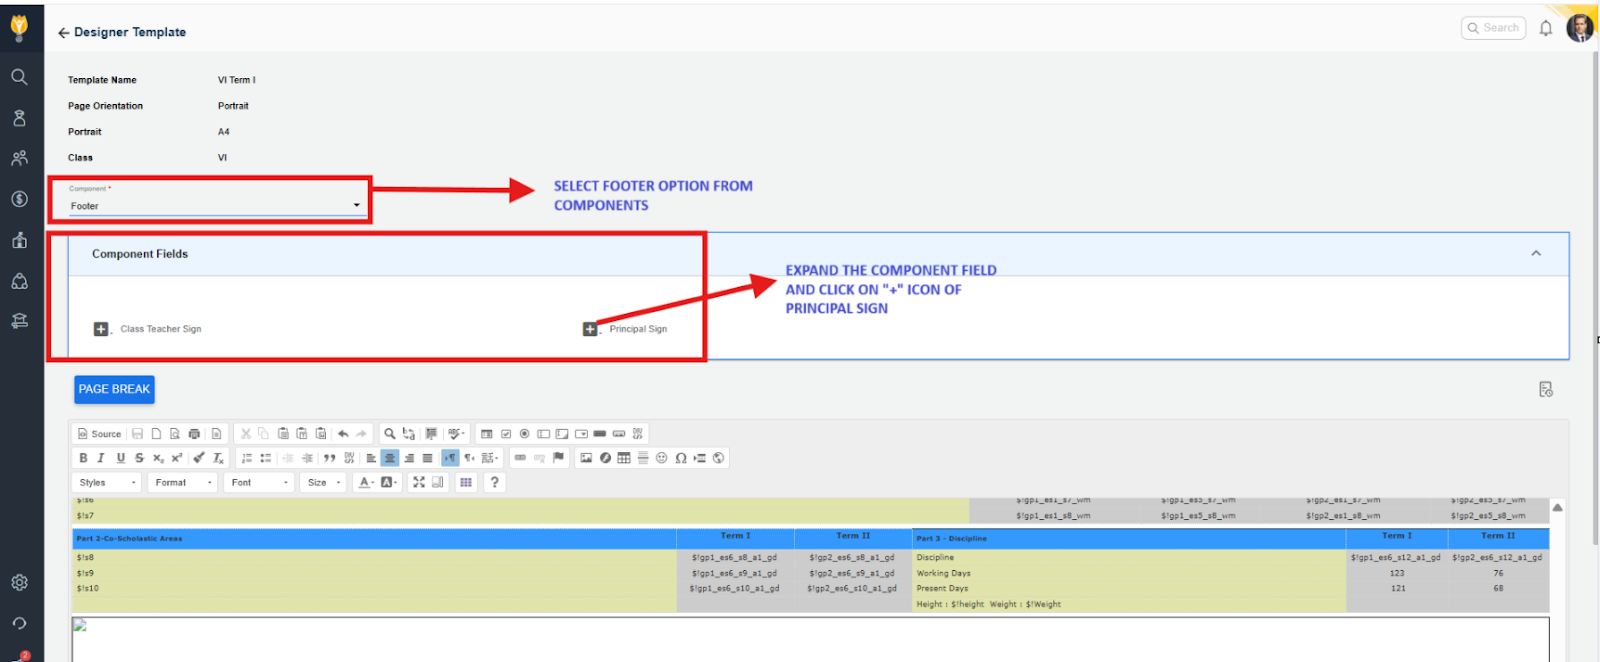
Task: Click the PAGE BREAK button
Action: (114, 389)
